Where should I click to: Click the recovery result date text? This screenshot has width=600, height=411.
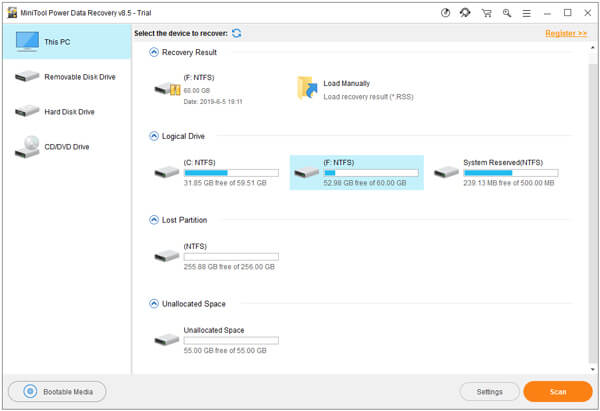pos(213,102)
